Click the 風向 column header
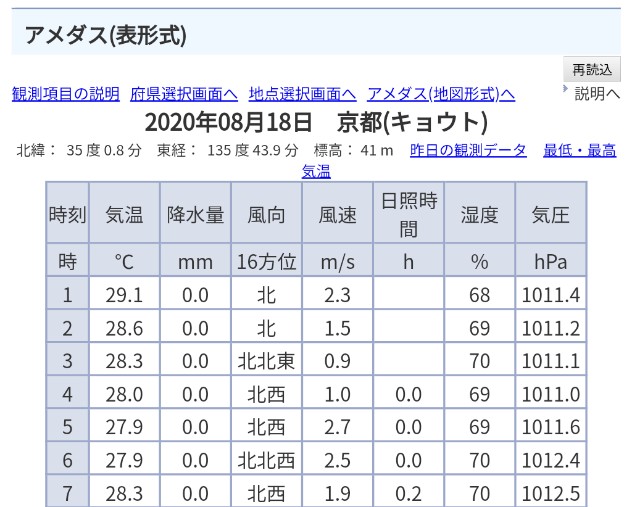Viewport: 640px width, 507px height. [x=267, y=213]
